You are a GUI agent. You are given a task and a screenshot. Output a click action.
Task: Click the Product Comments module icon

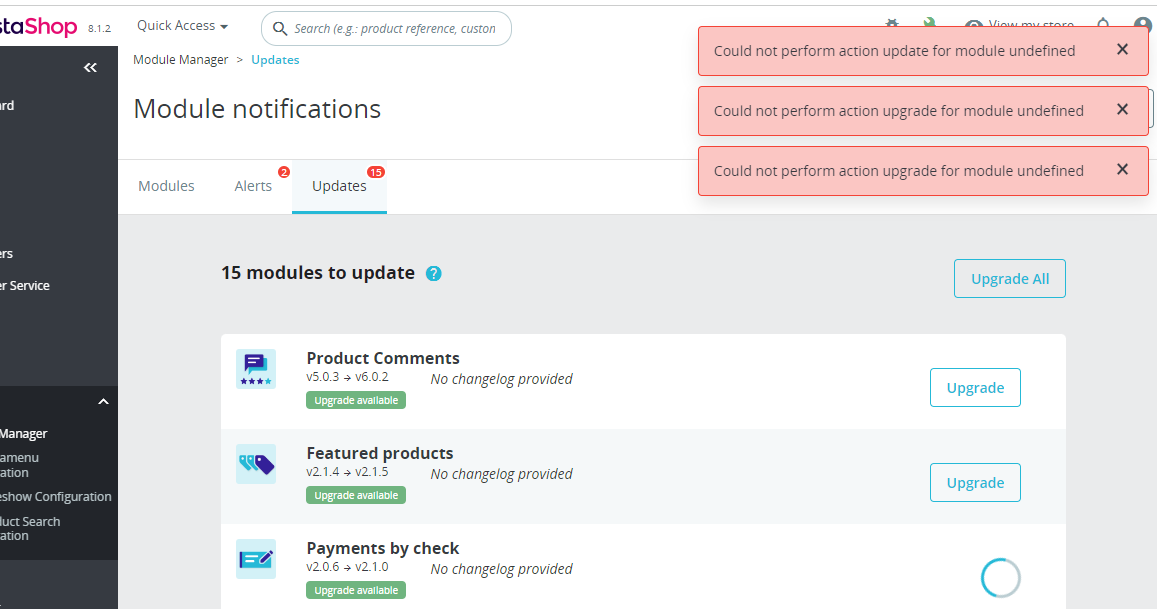point(256,369)
